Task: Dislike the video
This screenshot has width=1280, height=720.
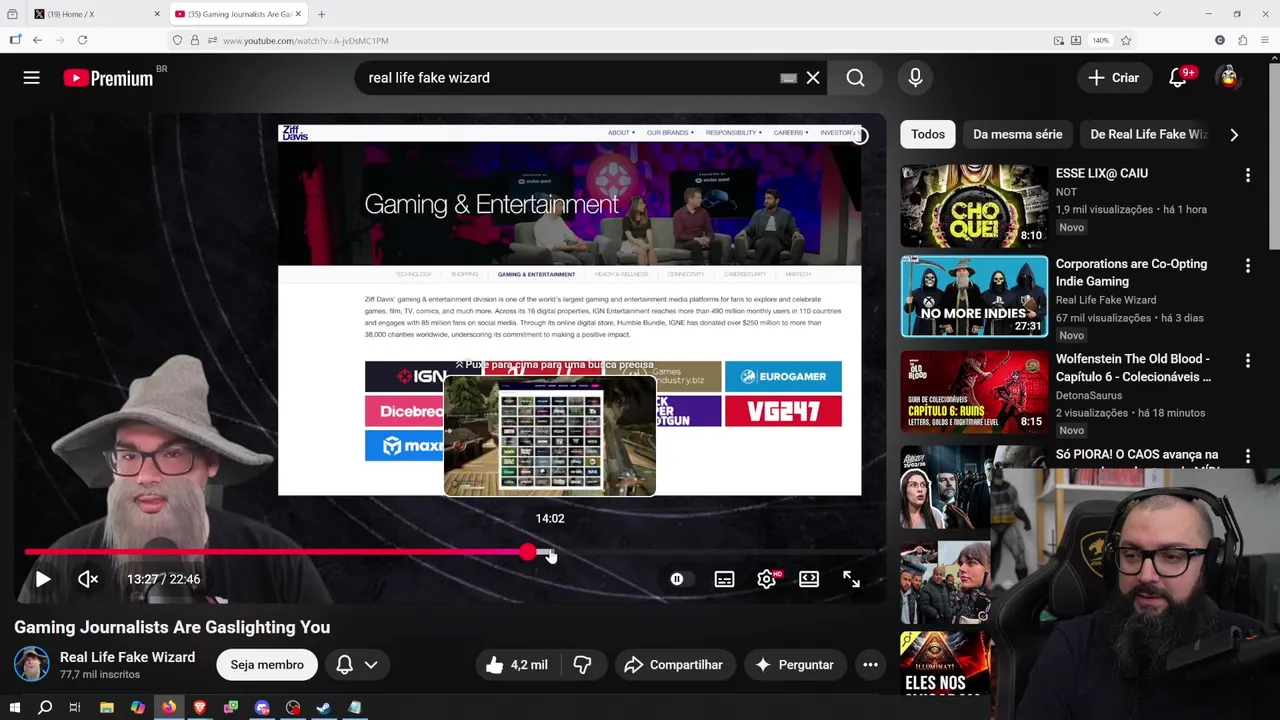Action: coord(583,665)
